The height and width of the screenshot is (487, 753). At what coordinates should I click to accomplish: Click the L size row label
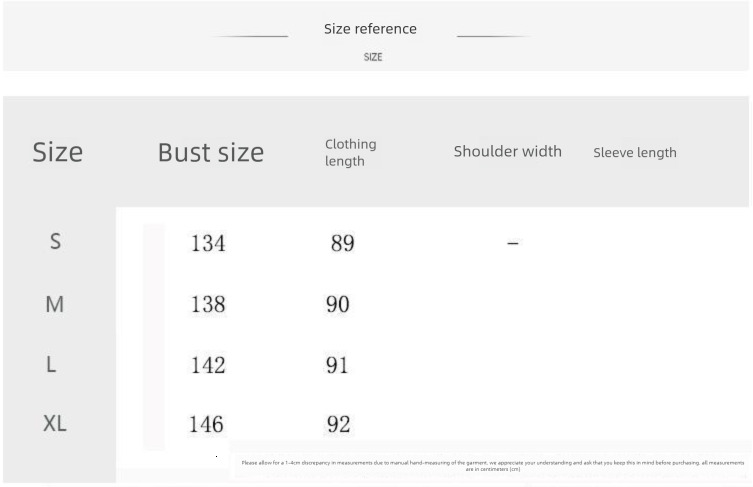coord(51,365)
